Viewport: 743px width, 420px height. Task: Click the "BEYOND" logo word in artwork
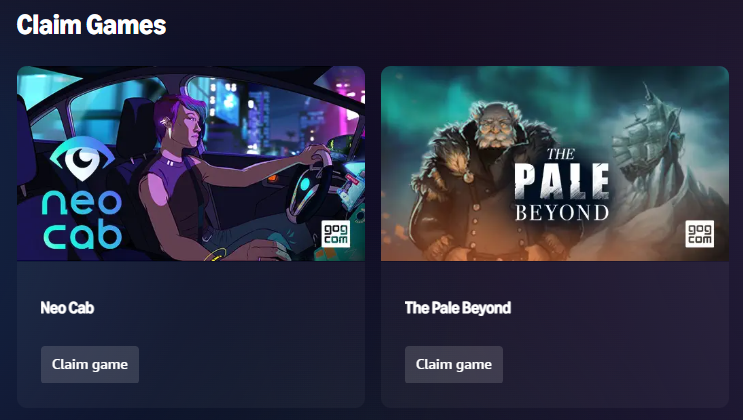562,212
